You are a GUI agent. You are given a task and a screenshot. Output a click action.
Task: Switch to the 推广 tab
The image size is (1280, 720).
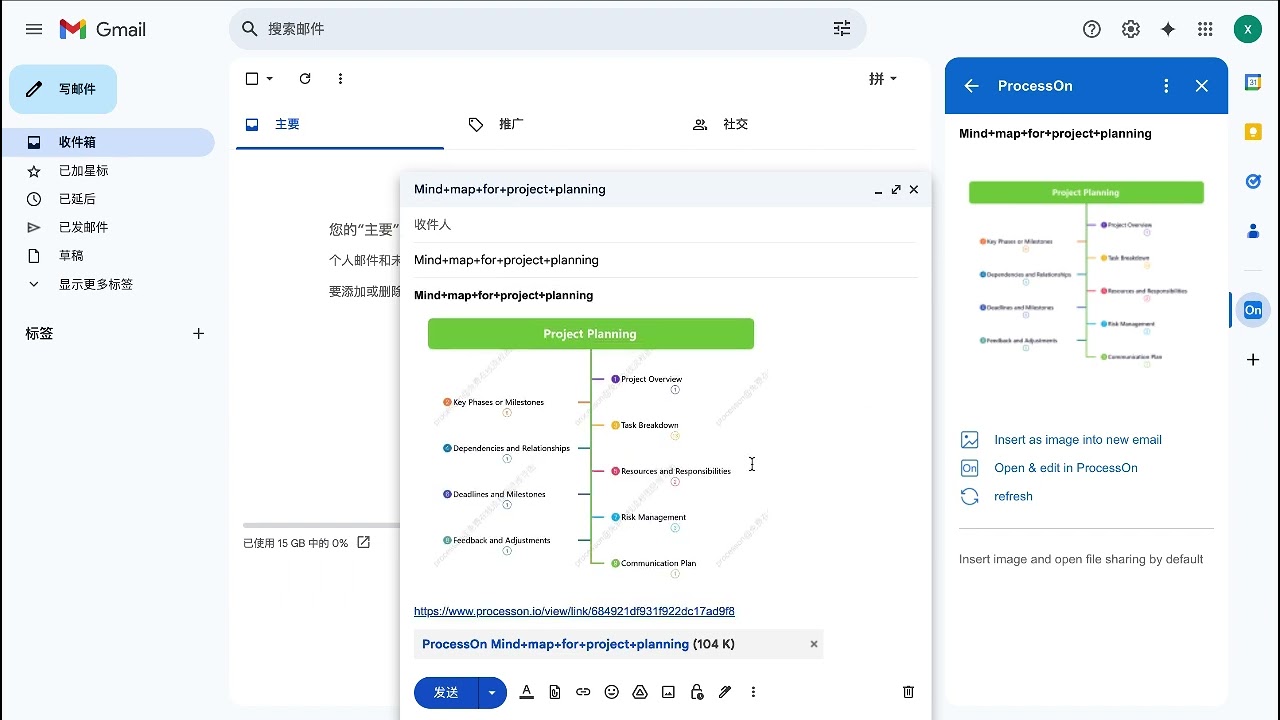(x=564, y=125)
